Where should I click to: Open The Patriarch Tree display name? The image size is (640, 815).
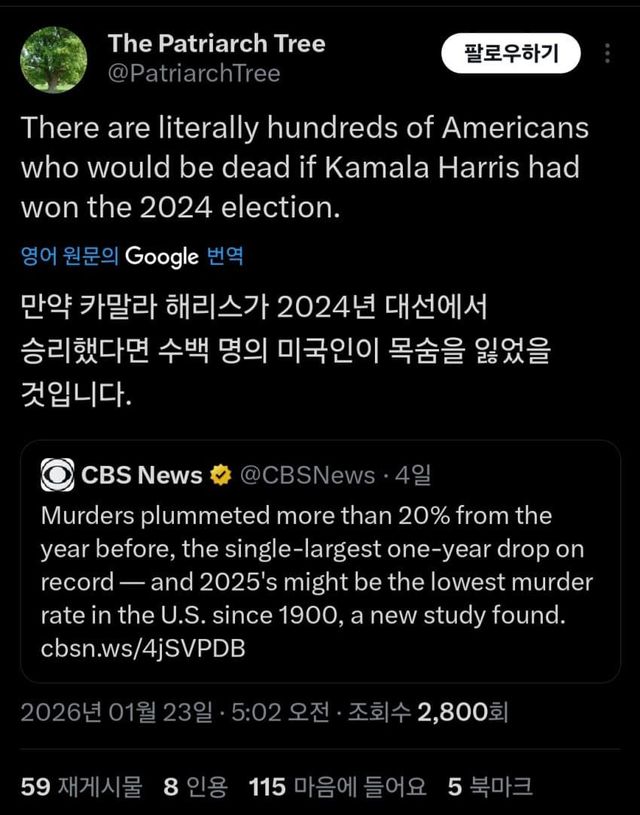pyautogui.click(x=216, y=43)
